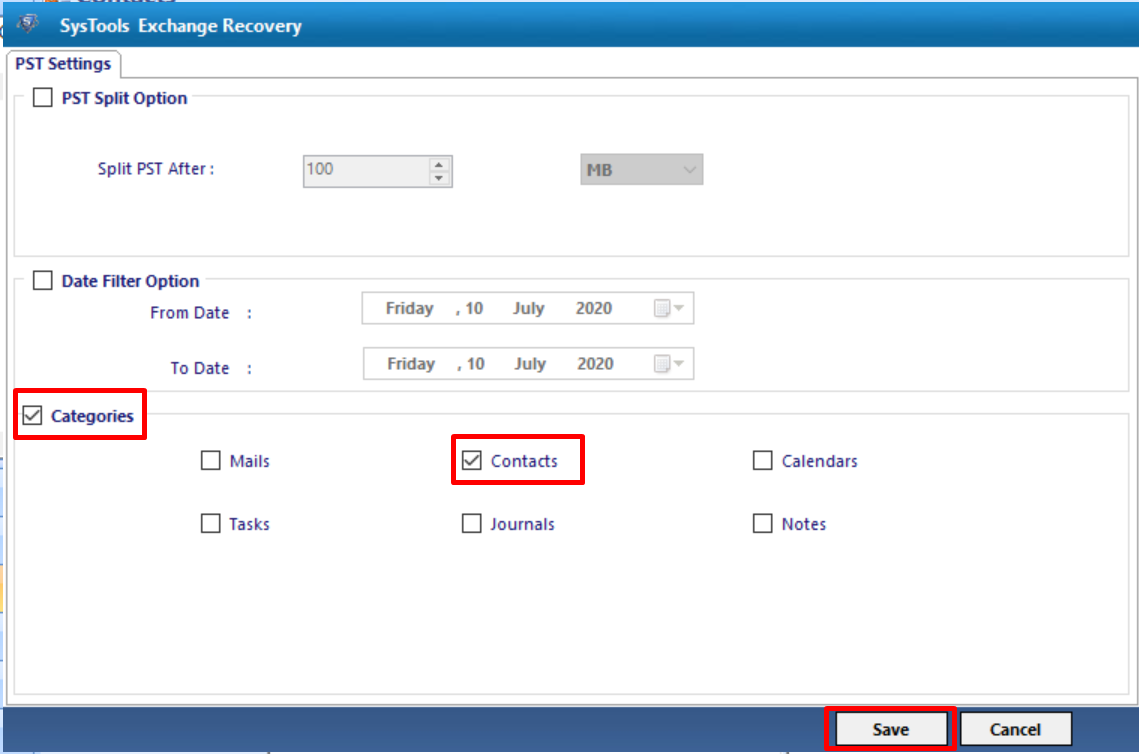Select the year 2020 in To Date
Image resolution: width=1139 pixels, height=754 pixels.
pyautogui.click(x=595, y=363)
